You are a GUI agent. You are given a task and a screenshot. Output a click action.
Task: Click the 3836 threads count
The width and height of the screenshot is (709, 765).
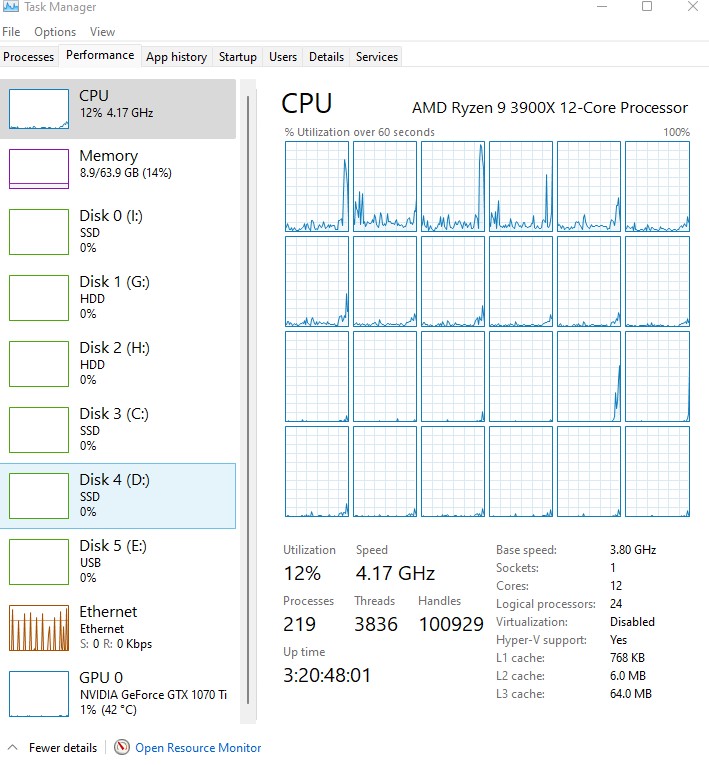376,624
